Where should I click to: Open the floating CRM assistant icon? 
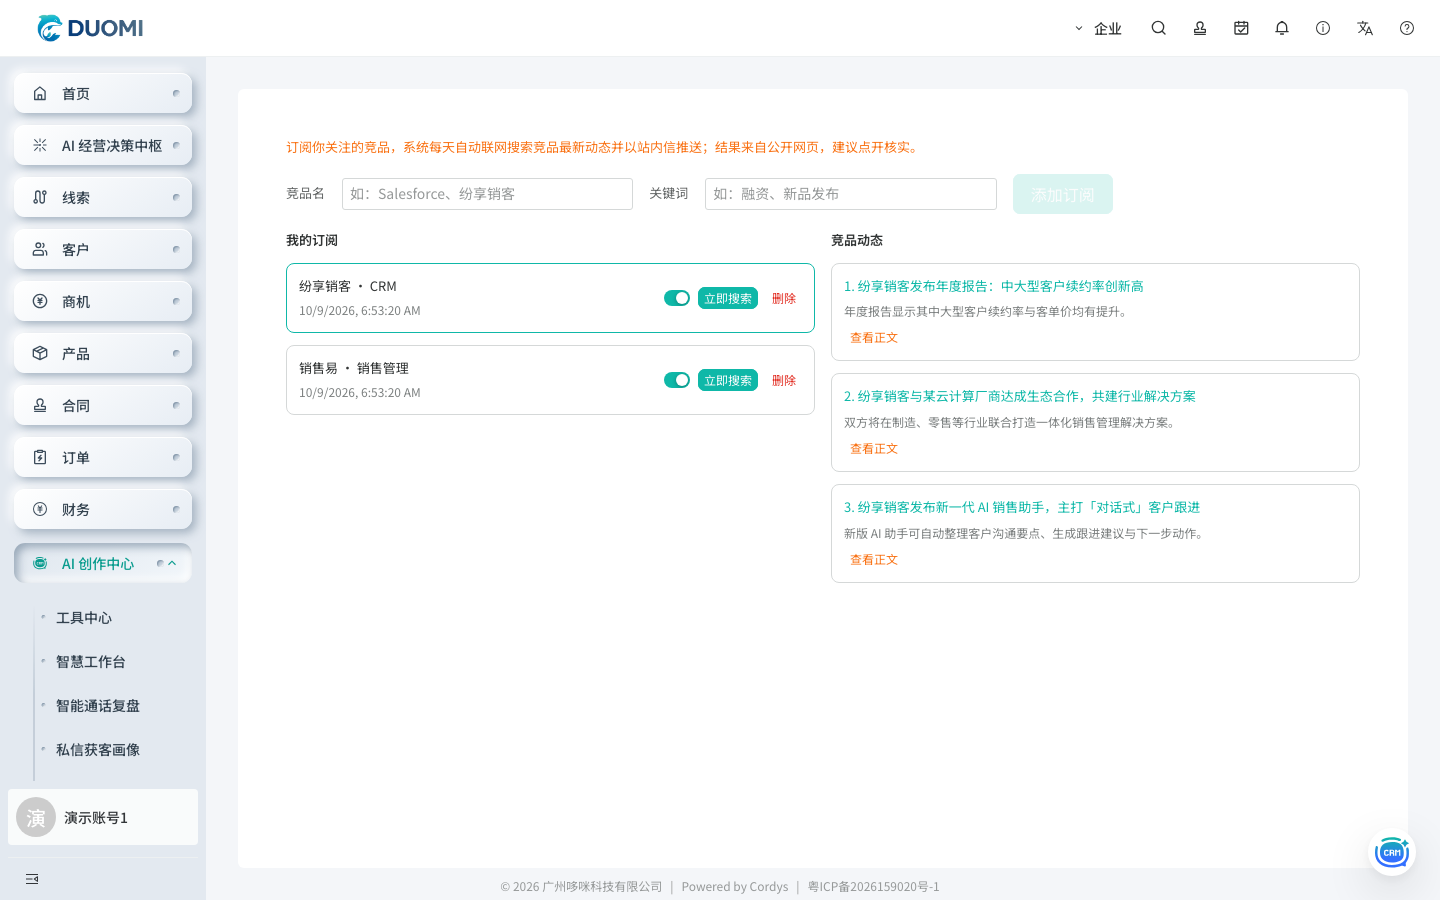pyautogui.click(x=1392, y=852)
